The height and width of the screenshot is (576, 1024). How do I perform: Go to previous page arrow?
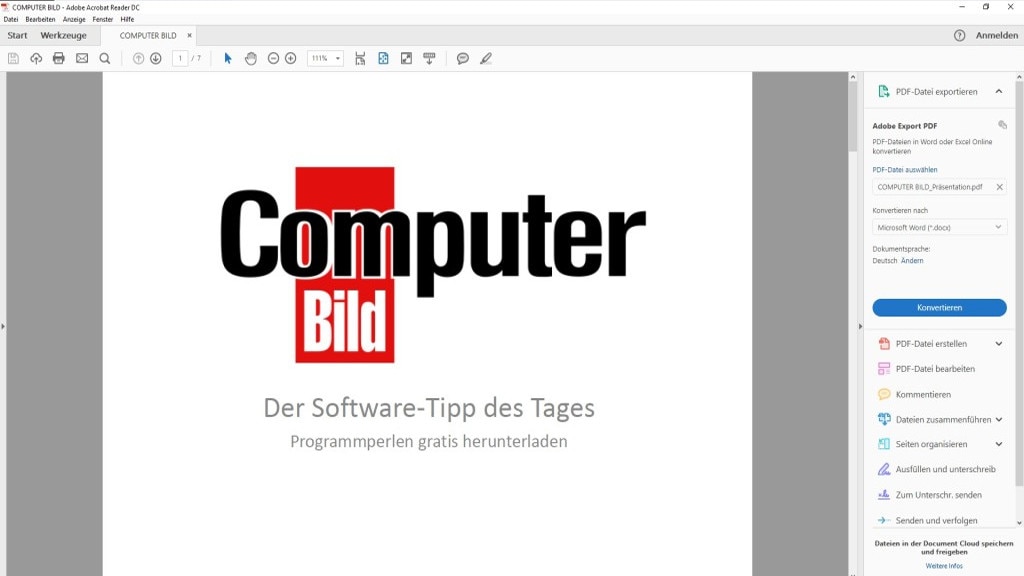tap(138, 59)
